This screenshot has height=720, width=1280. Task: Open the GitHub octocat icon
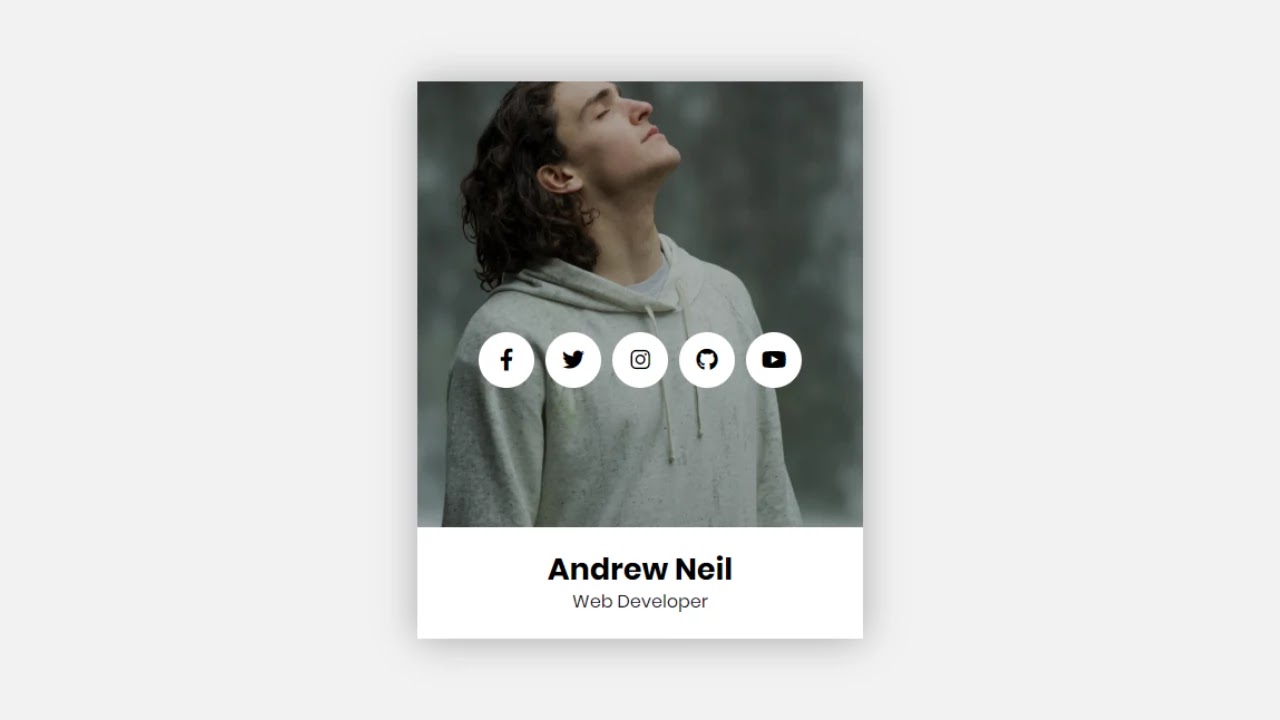click(x=707, y=360)
